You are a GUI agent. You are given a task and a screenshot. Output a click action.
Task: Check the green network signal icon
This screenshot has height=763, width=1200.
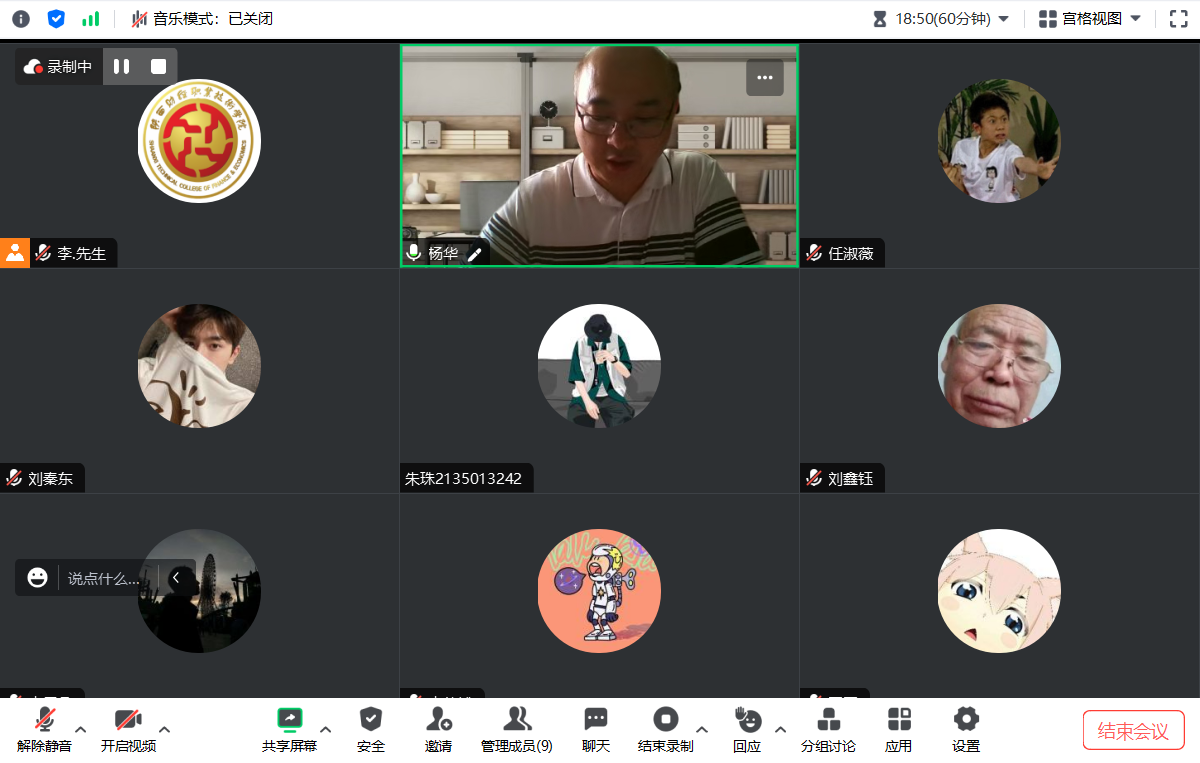coord(91,19)
